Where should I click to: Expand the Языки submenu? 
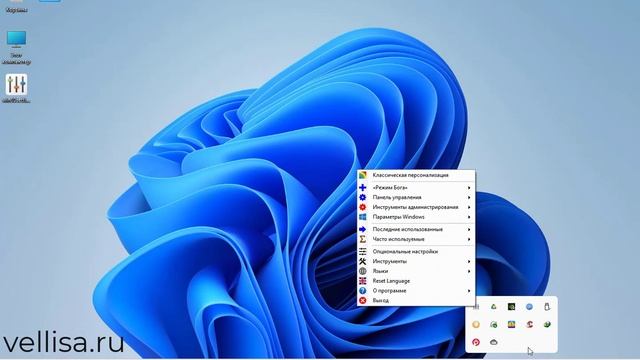[x=416, y=271]
